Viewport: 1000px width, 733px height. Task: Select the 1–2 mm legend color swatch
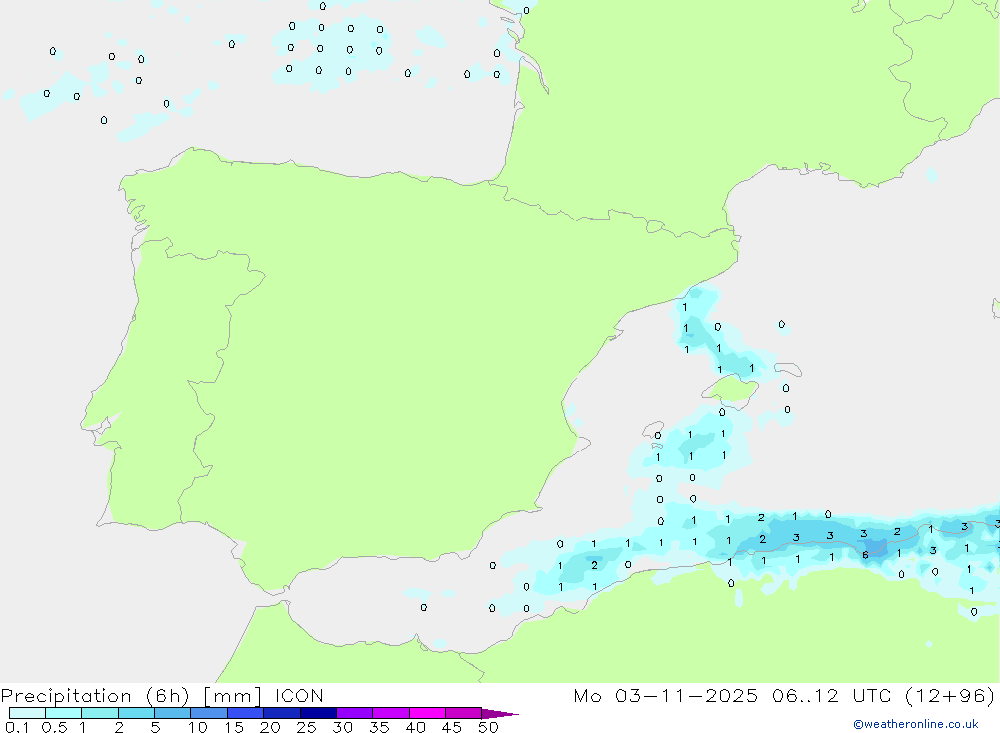point(100,713)
